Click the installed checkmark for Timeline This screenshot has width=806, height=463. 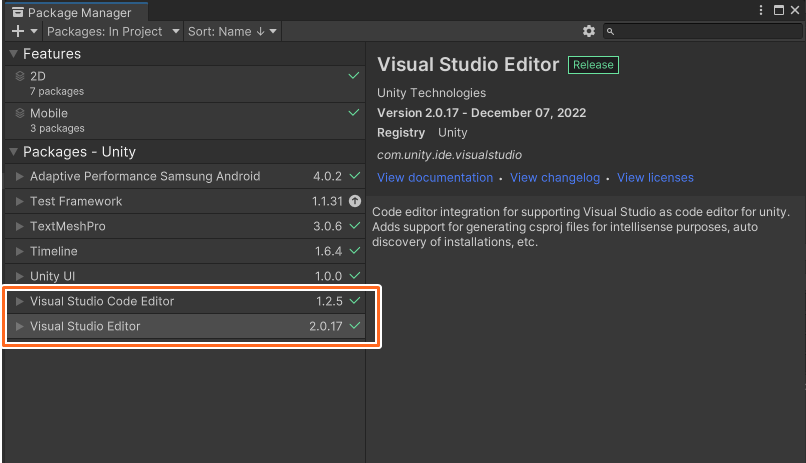click(354, 251)
